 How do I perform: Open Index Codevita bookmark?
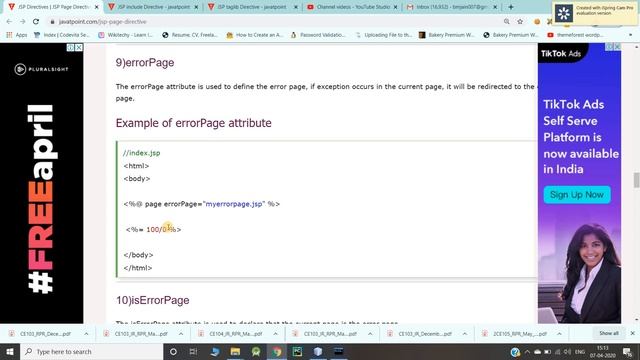point(62,35)
